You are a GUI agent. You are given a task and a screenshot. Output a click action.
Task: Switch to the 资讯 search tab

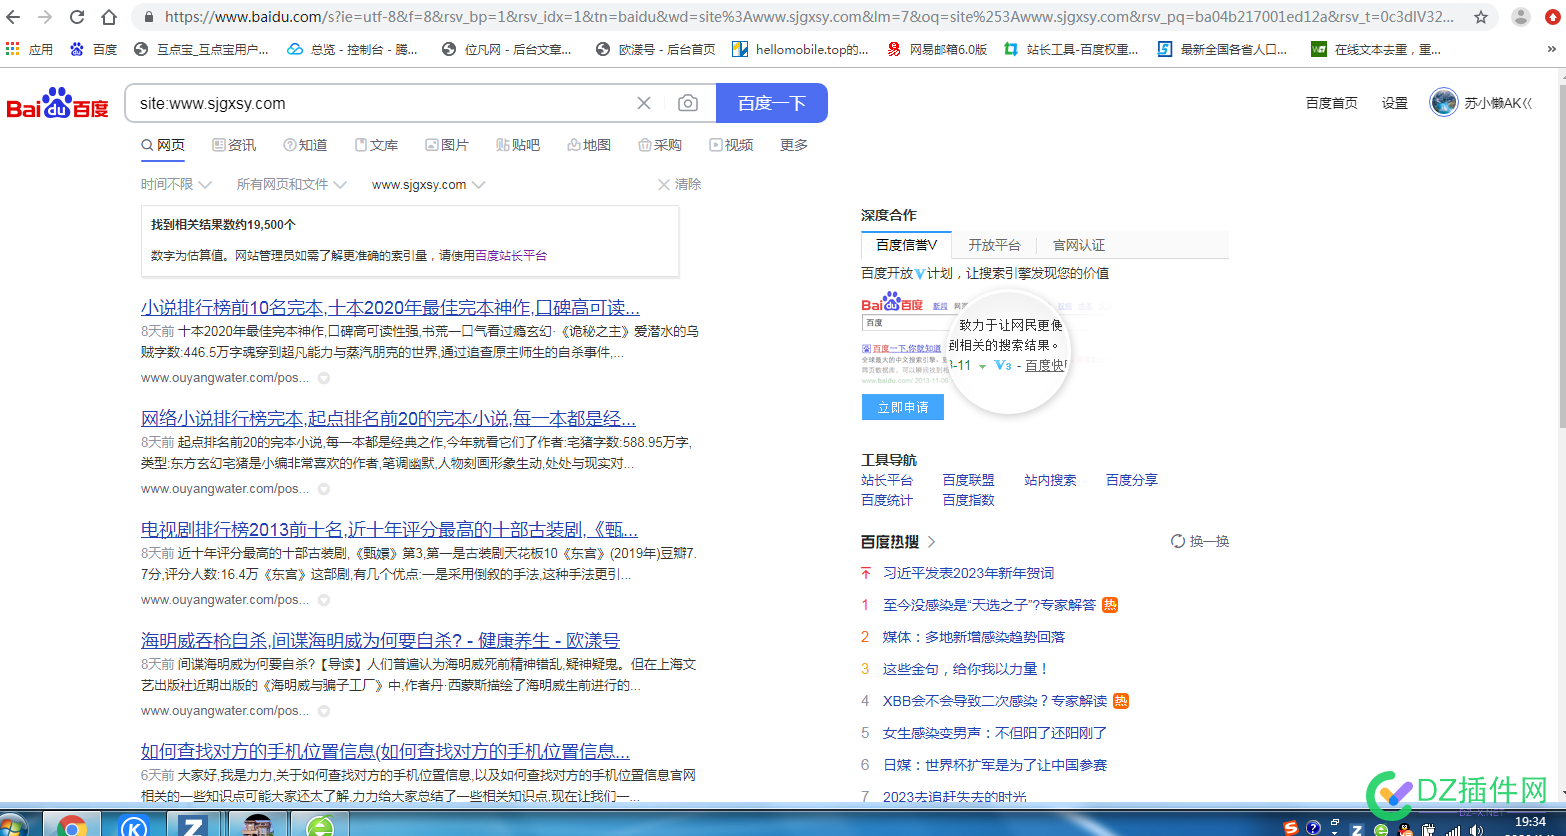click(x=234, y=145)
